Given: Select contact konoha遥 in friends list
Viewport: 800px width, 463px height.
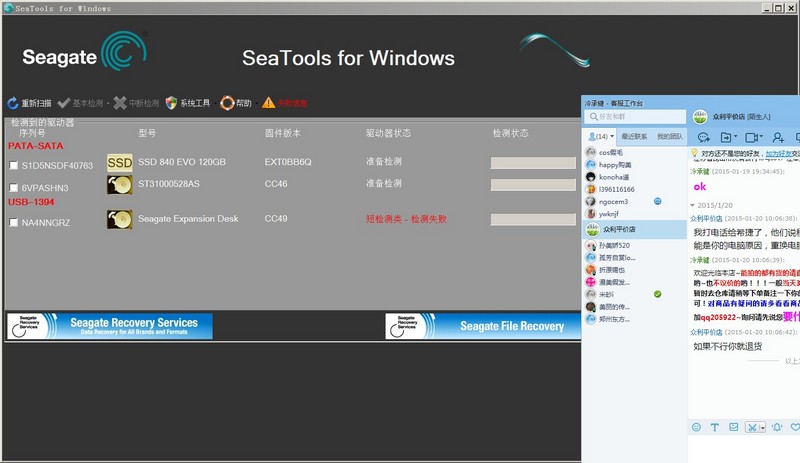Looking at the screenshot, I should click(635, 177).
